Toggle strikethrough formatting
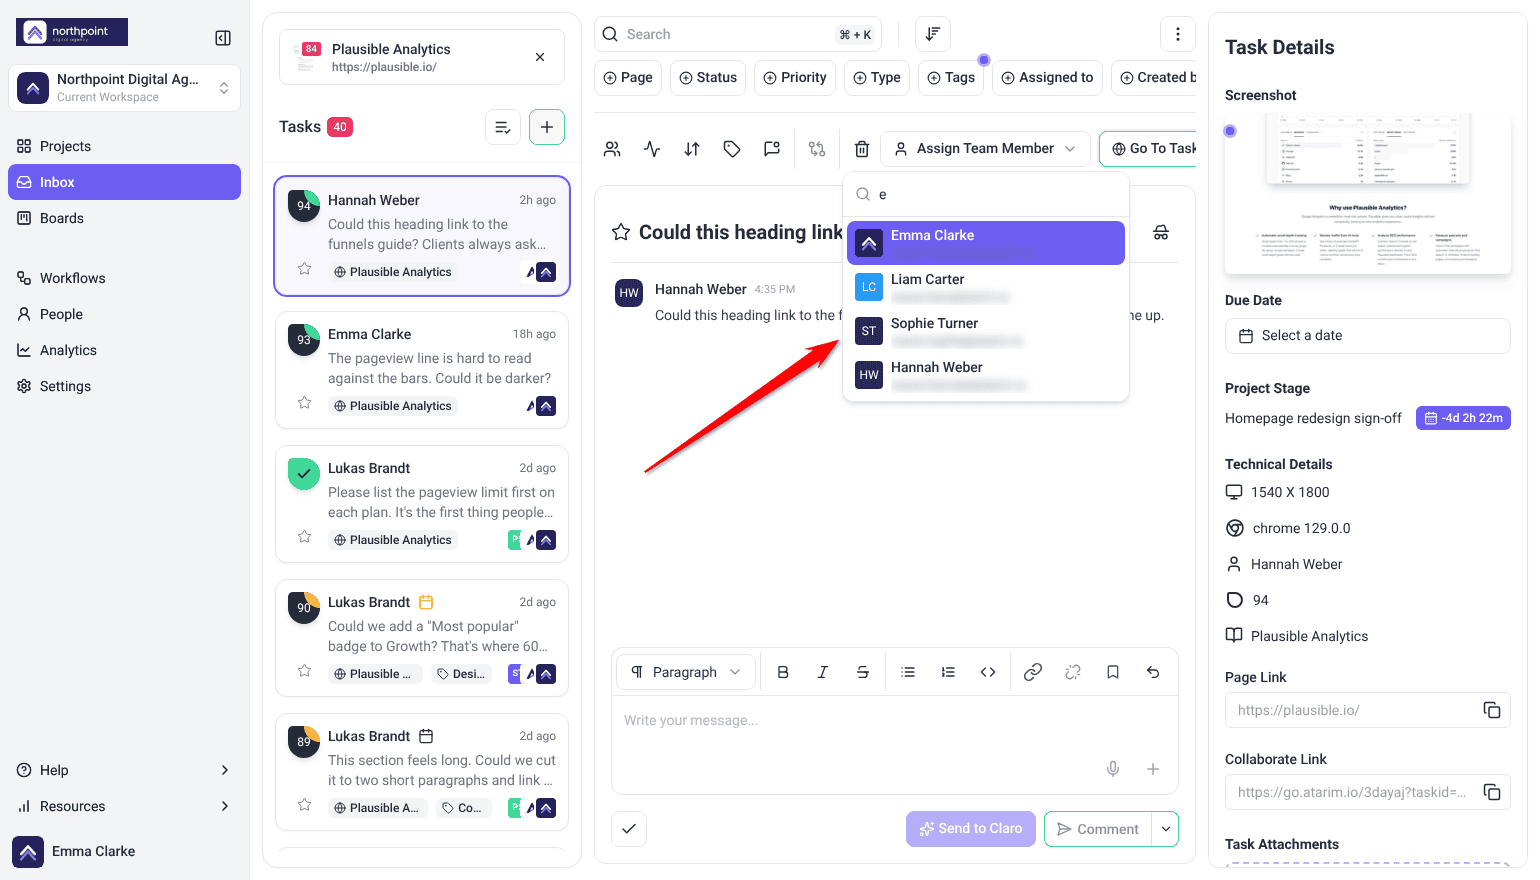 tap(863, 672)
